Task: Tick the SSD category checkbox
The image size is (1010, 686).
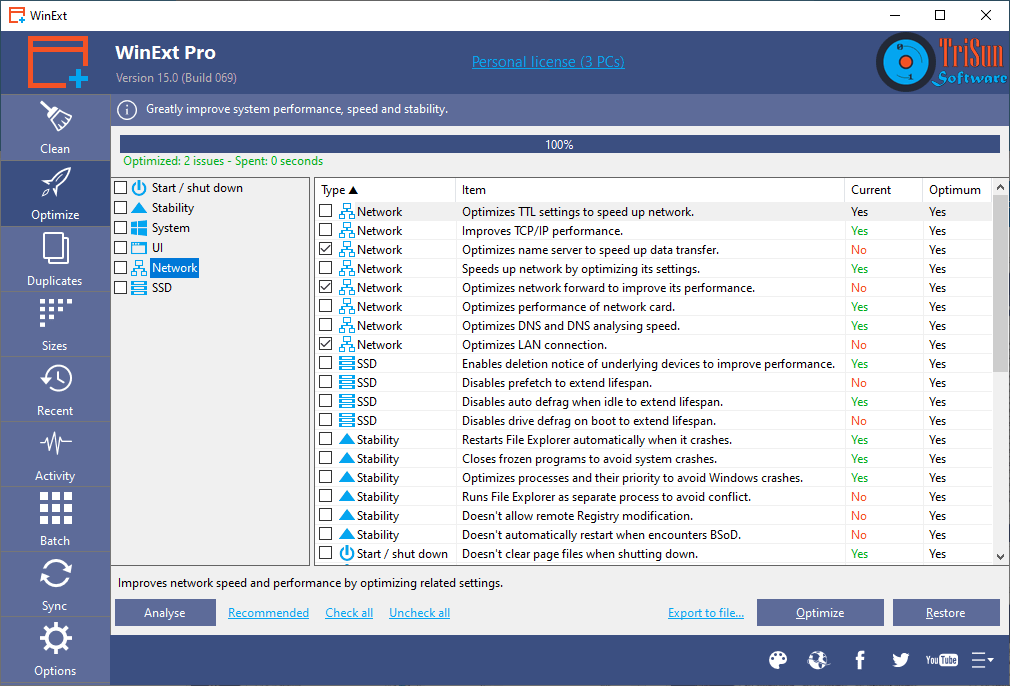Action: [x=120, y=288]
